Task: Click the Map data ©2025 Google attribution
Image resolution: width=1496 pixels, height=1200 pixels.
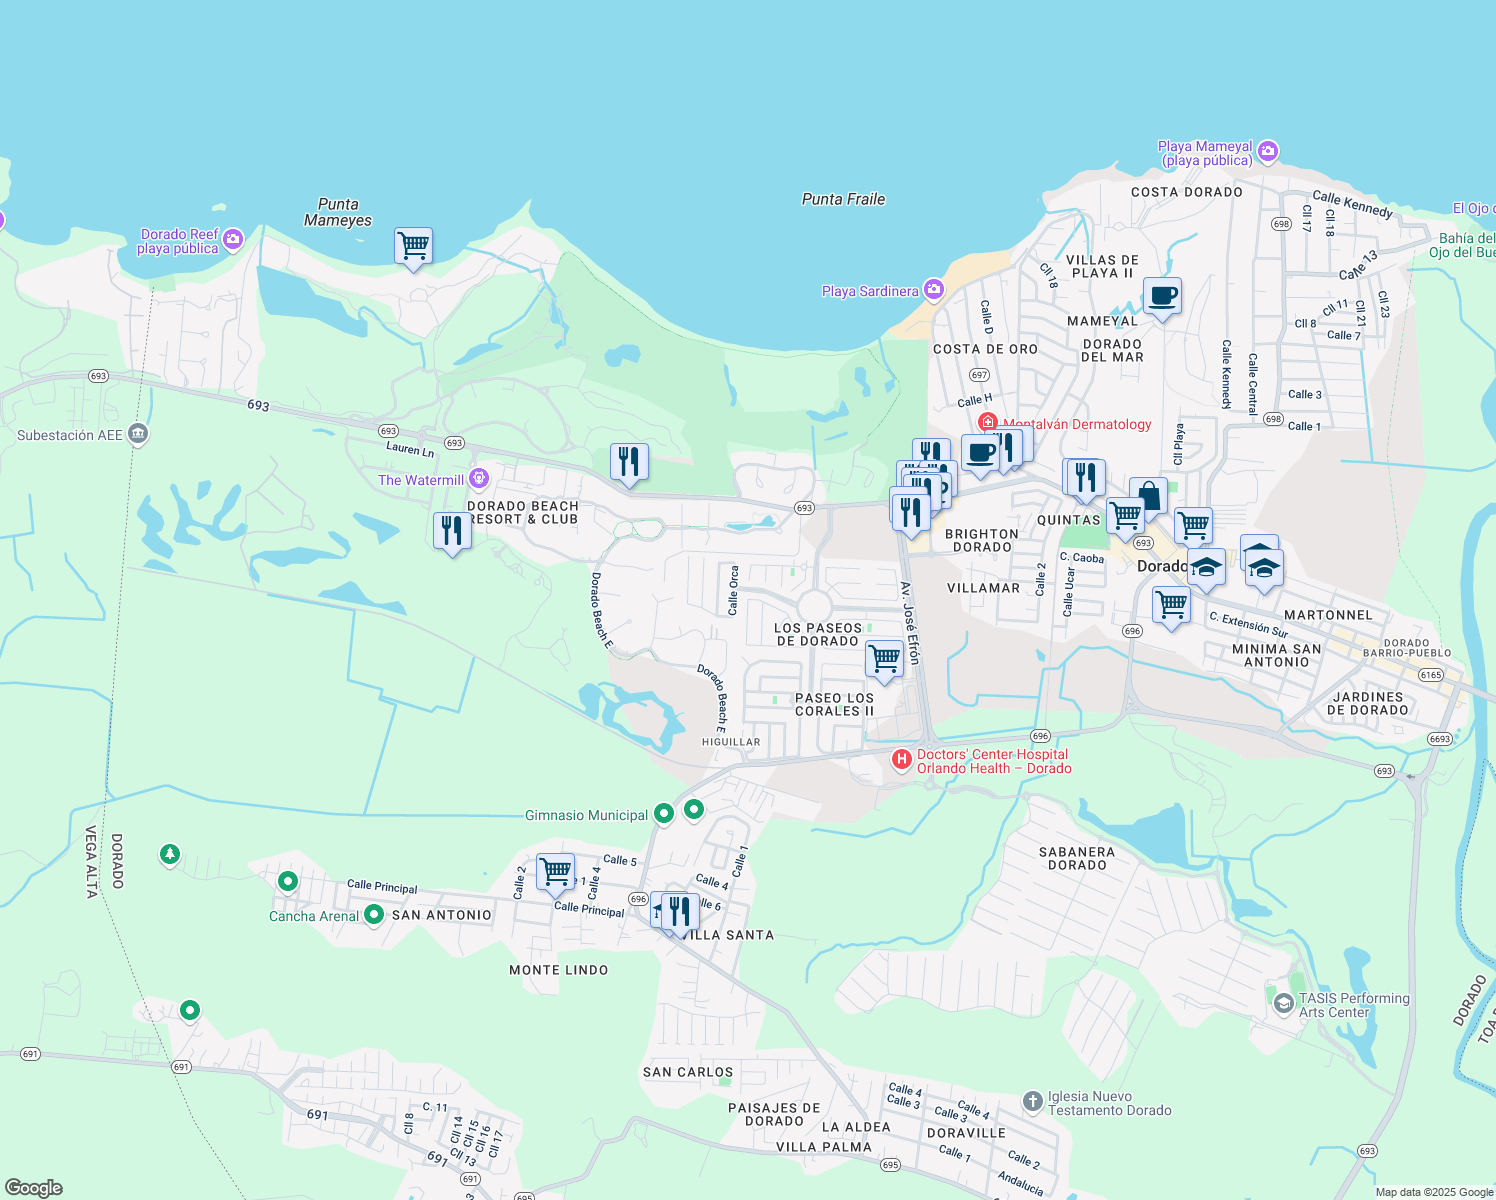Action: 1433,1192
